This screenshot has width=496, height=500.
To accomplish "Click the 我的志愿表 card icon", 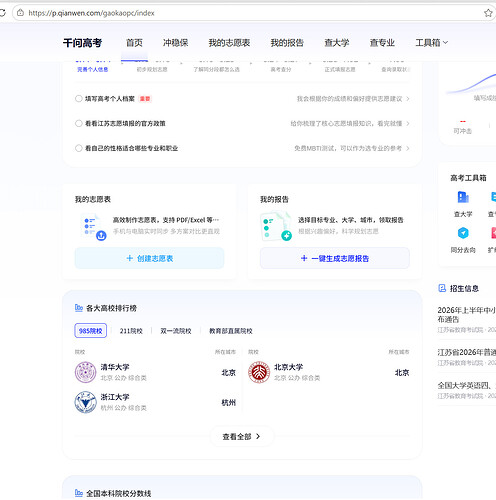I will pyautogui.click(x=93, y=227).
